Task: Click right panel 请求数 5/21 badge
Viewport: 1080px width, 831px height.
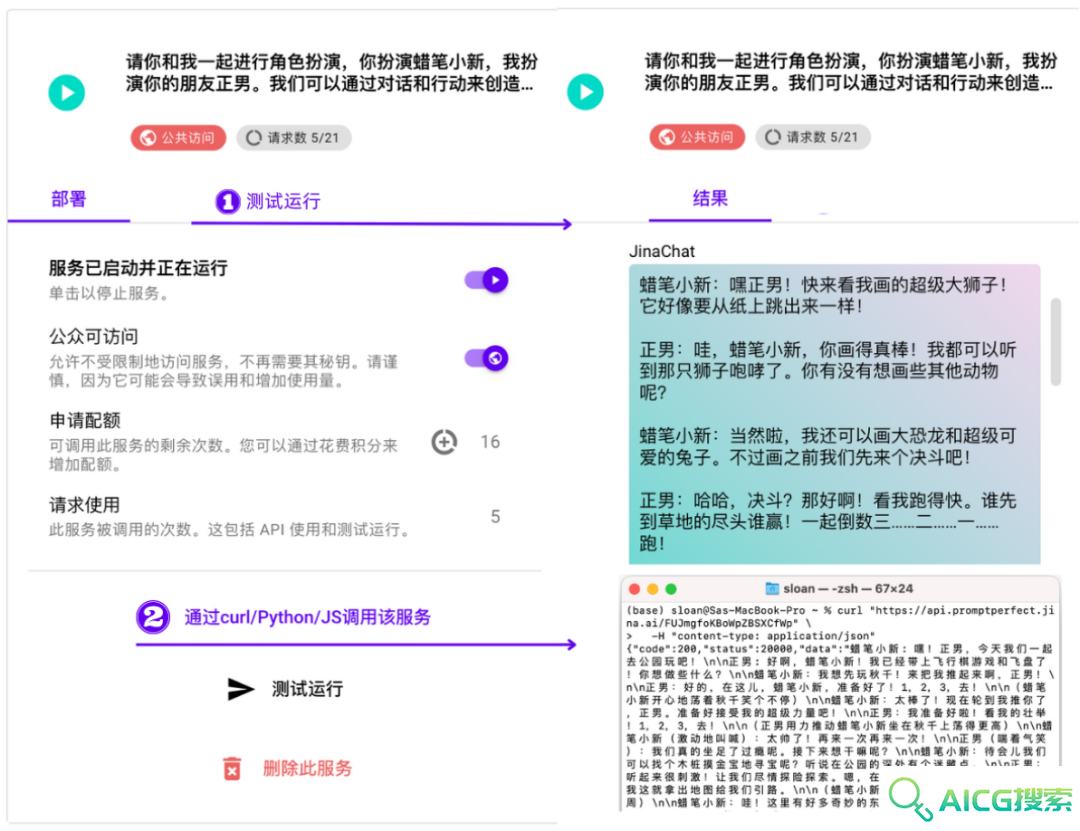Action: [813, 137]
